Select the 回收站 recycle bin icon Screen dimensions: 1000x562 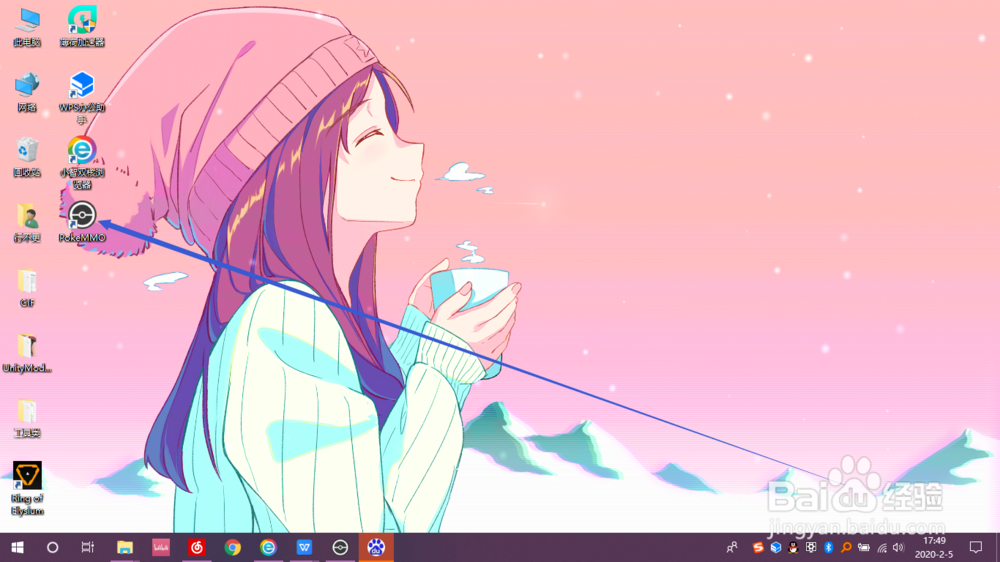click(27, 158)
